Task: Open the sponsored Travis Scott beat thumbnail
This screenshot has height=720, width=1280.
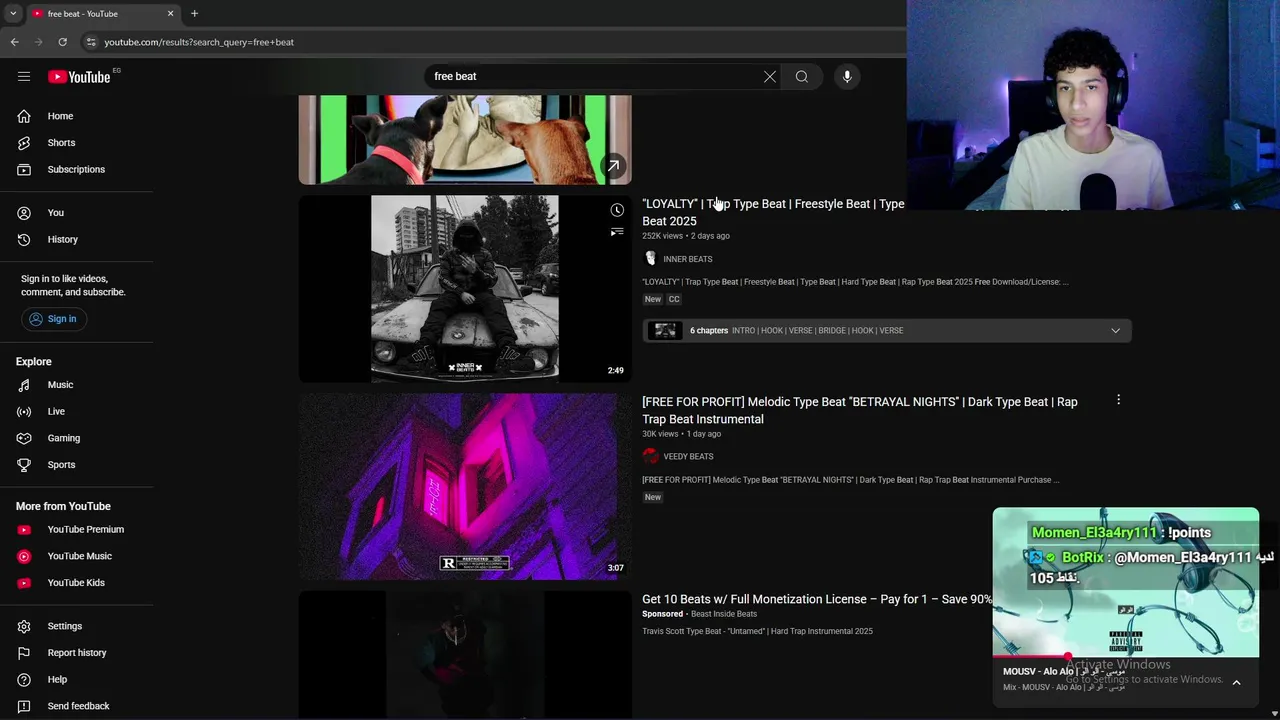Action: pyautogui.click(x=465, y=655)
